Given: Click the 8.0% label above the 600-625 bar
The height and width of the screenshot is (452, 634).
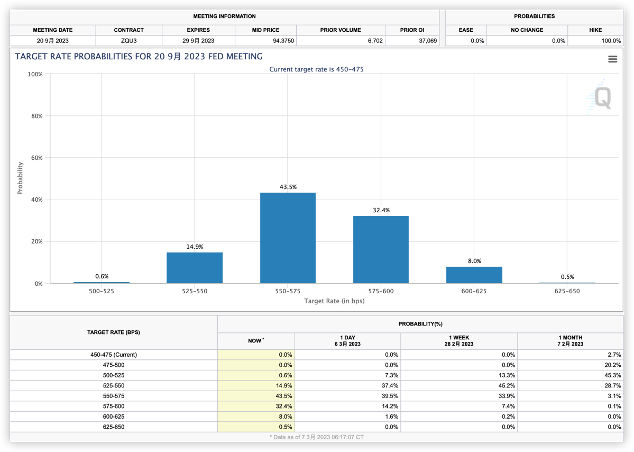Looking at the screenshot, I should (x=474, y=261).
